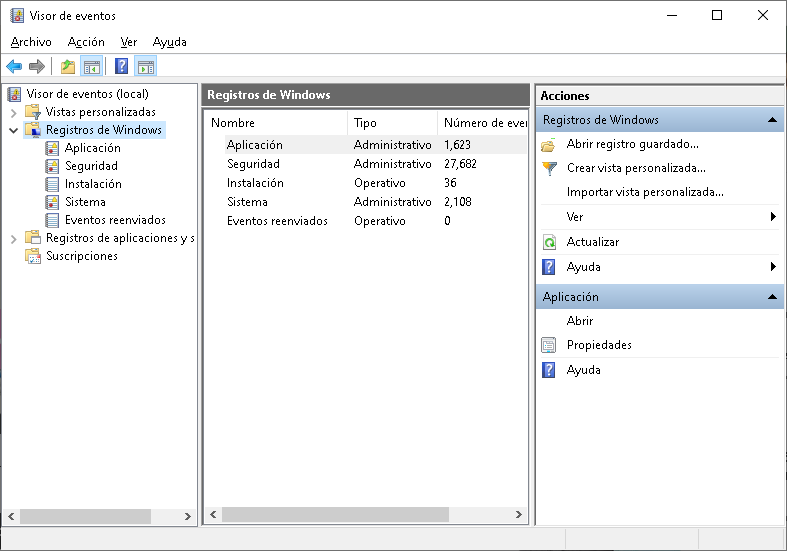
Task: Click the Sistema log icon in tree
Action: click(x=52, y=202)
